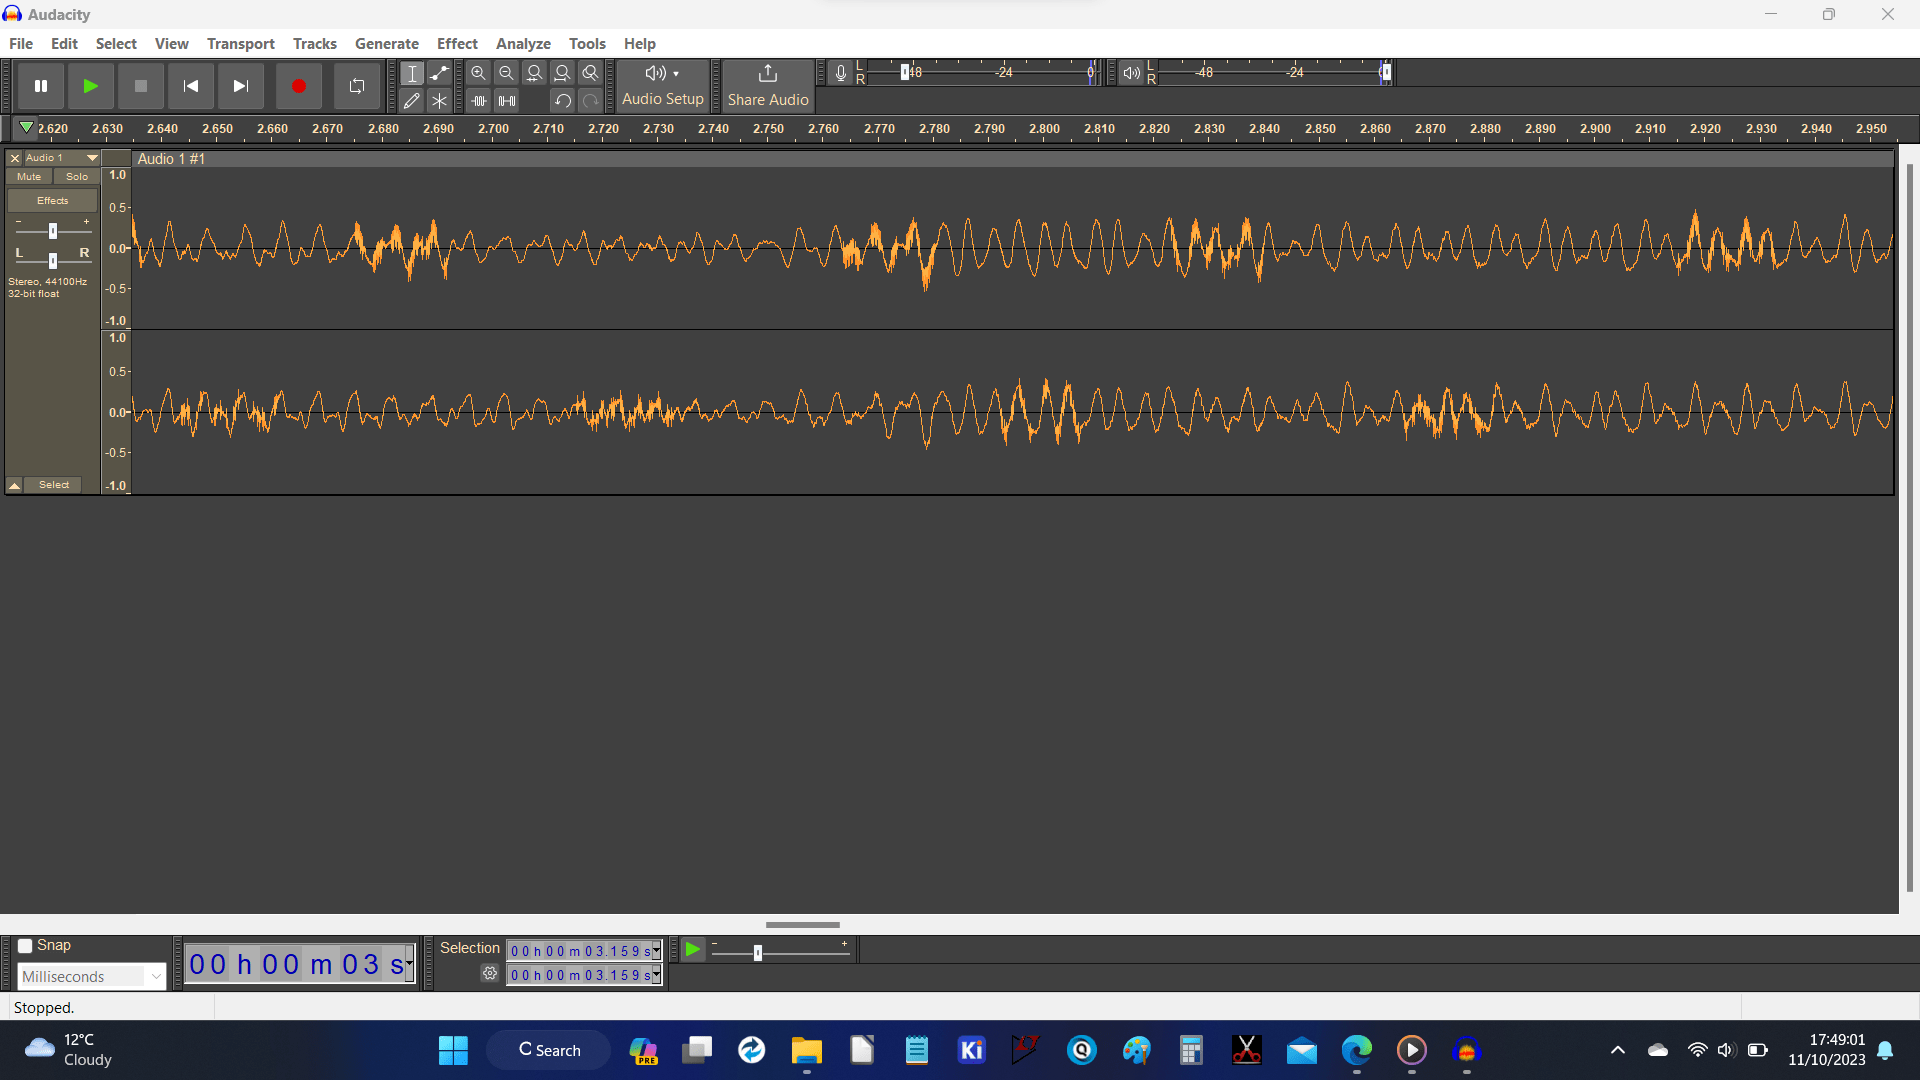
Task: Show hidden system tray icons
Action: (x=1618, y=1050)
